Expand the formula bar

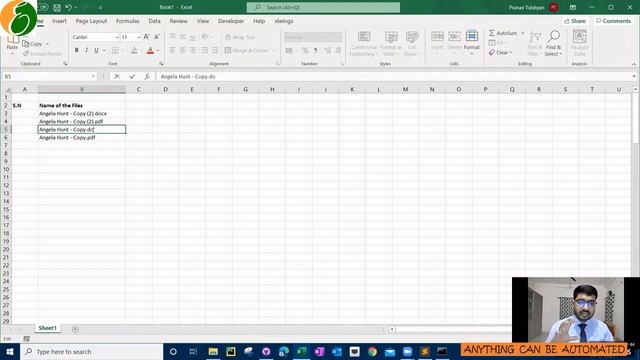634,76
